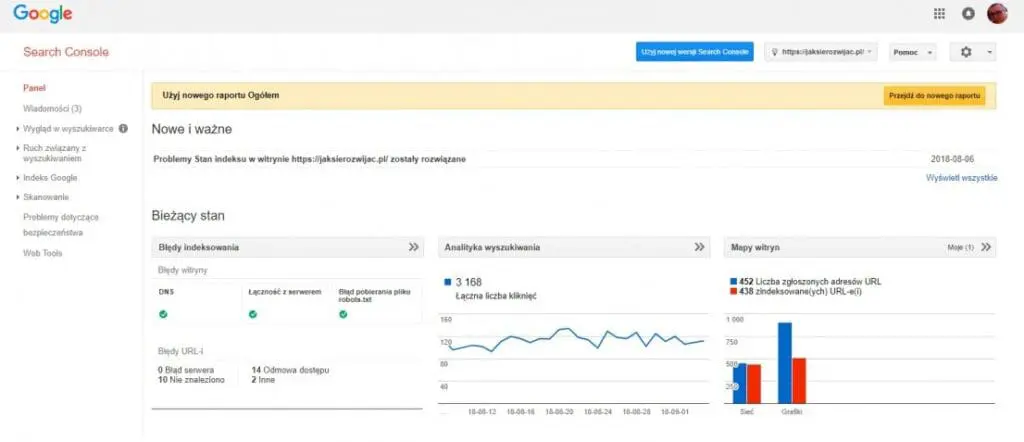Open the Analityka wyszukiwania panel header
The width and height of the screenshot is (1024, 442).
[574, 247]
